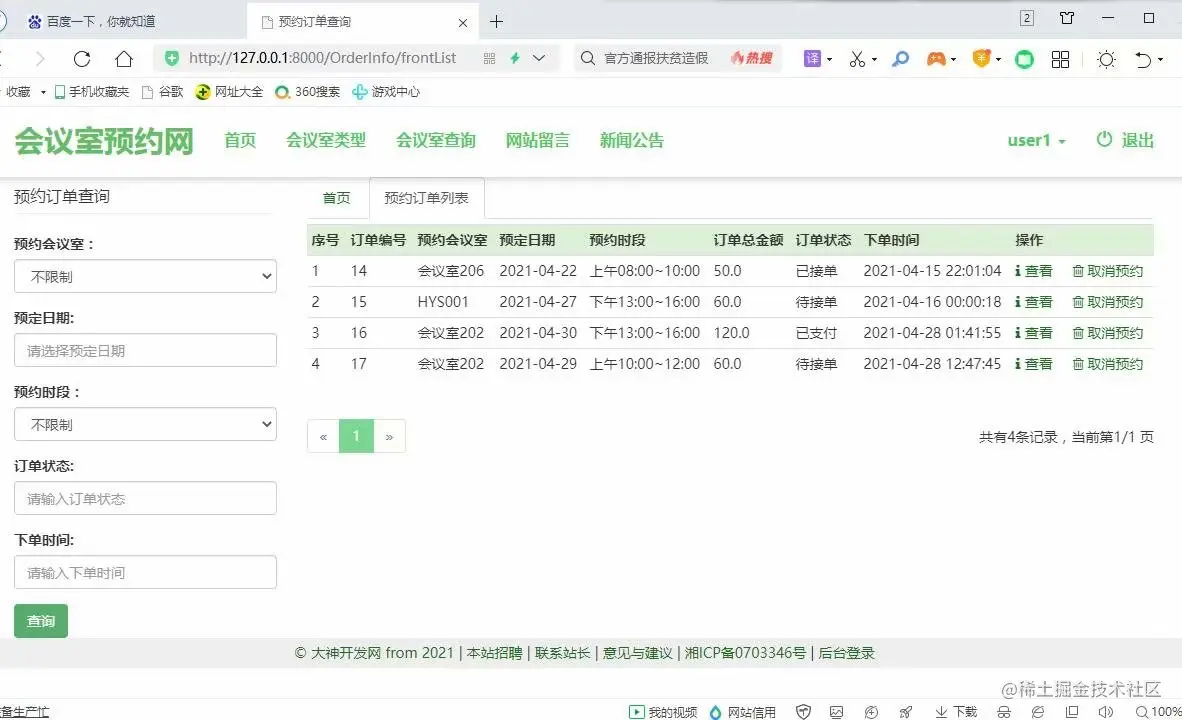
Task: Cancel reservation for order 17
Action: click(x=1107, y=363)
